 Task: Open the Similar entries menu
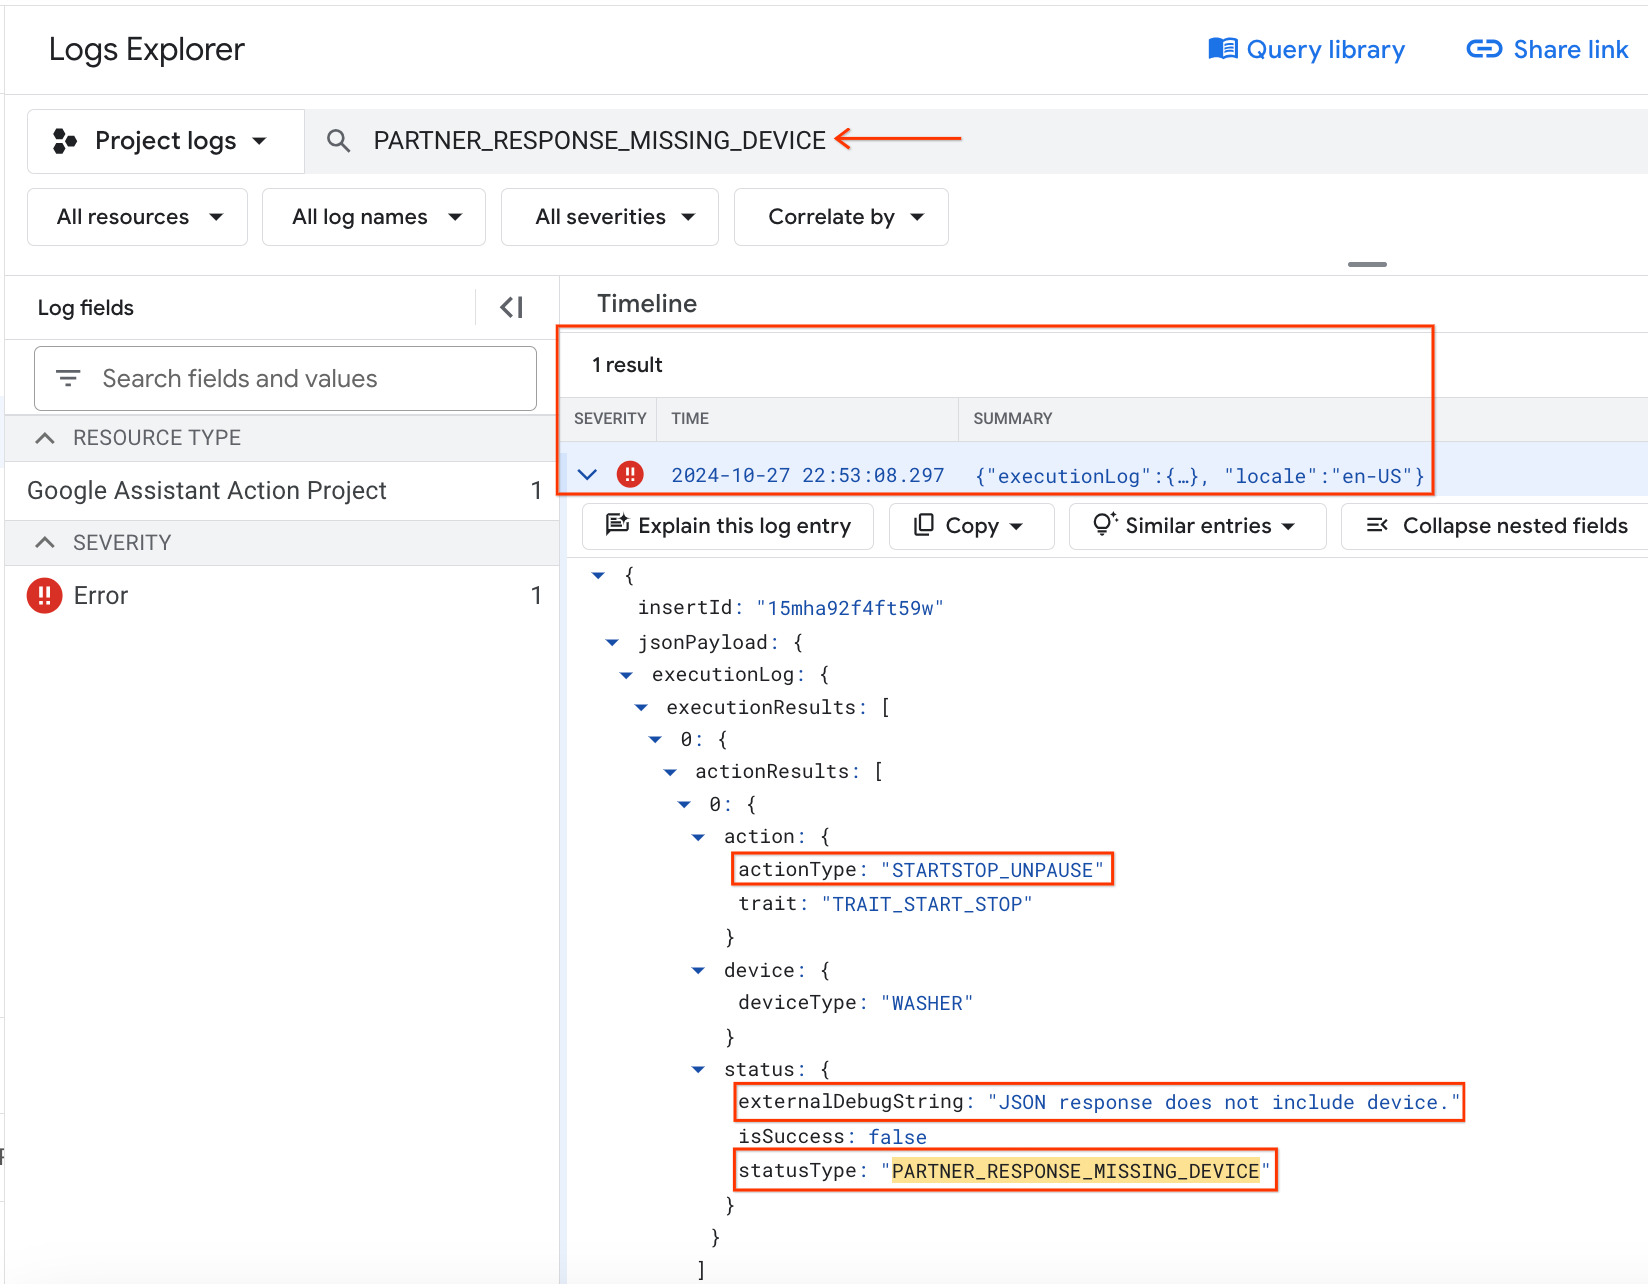click(x=1196, y=526)
